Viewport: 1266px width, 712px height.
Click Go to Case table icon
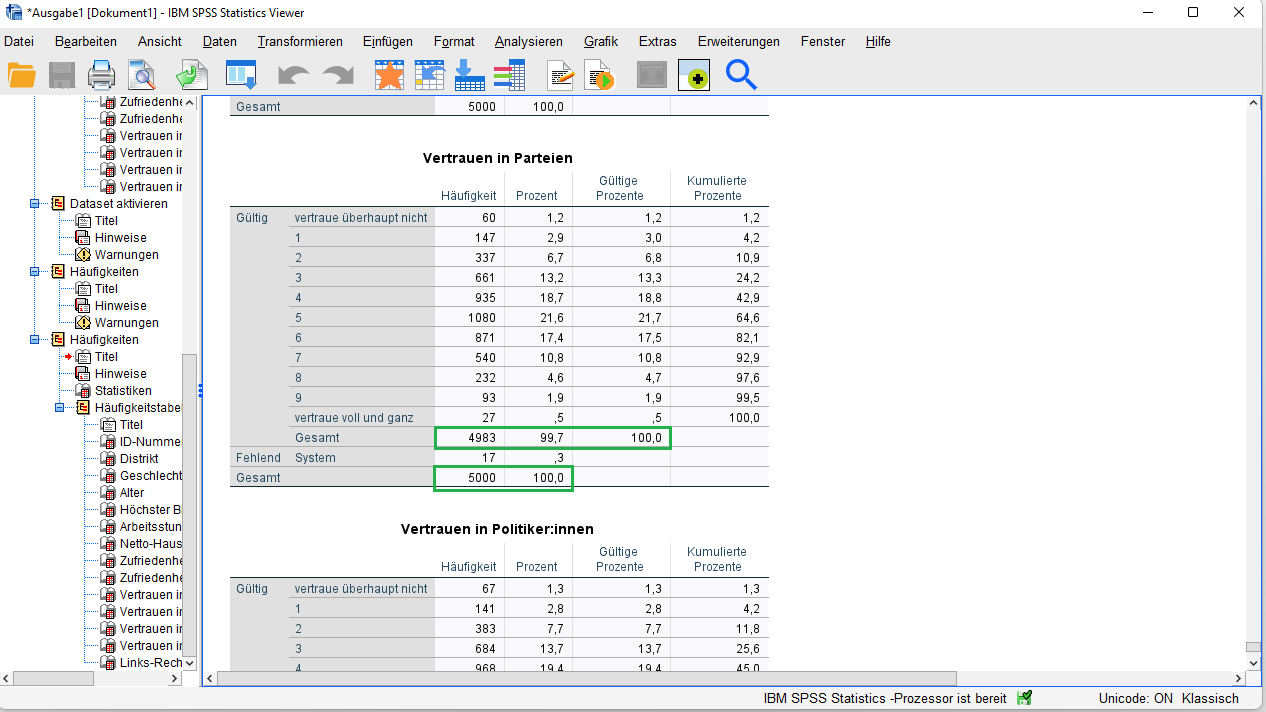pos(429,75)
